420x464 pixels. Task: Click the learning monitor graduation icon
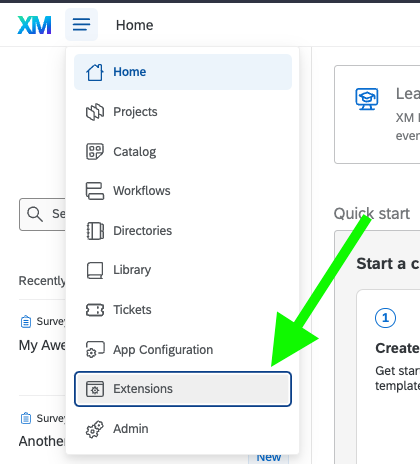click(x=367, y=99)
